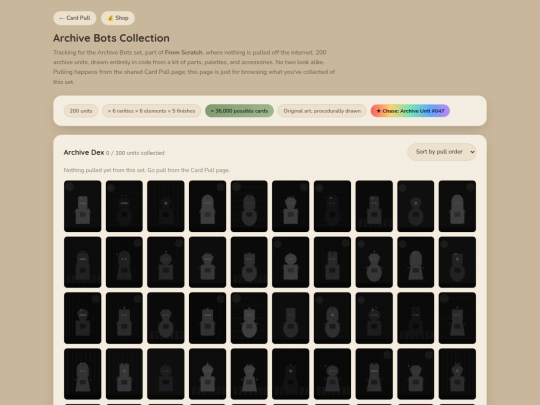Select fourth locked card in first row
The height and width of the screenshot is (405, 540).
click(x=208, y=206)
